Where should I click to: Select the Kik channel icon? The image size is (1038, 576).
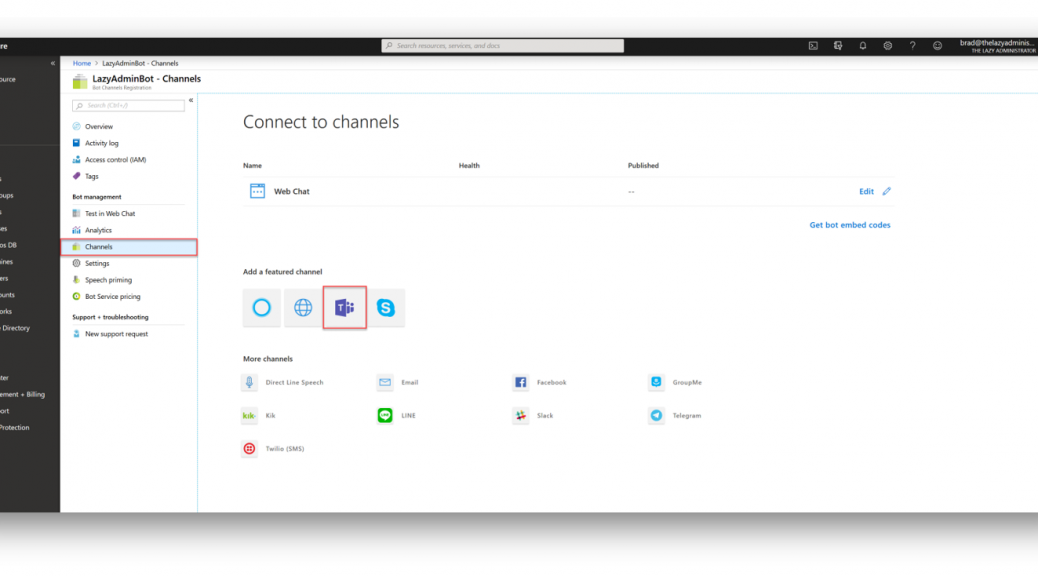pyautogui.click(x=250, y=416)
